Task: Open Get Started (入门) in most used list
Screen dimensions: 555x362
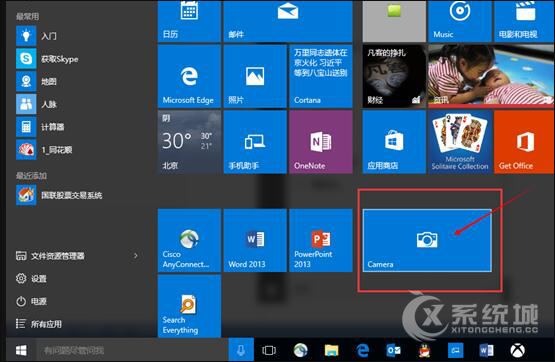Action: click(x=36, y=36)
